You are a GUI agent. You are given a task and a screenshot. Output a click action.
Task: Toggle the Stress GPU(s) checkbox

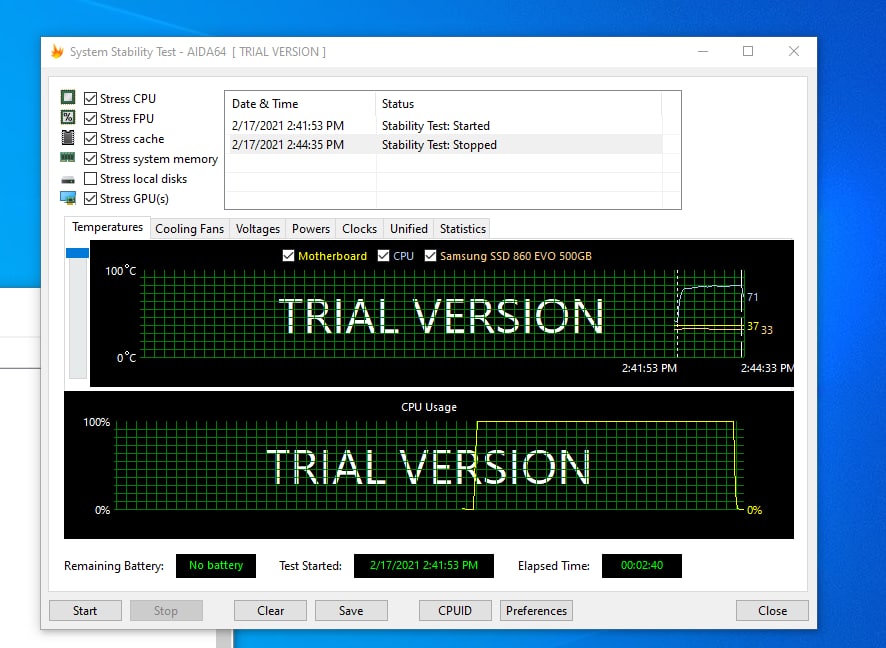pyautogui.click(x=90, y=199)
